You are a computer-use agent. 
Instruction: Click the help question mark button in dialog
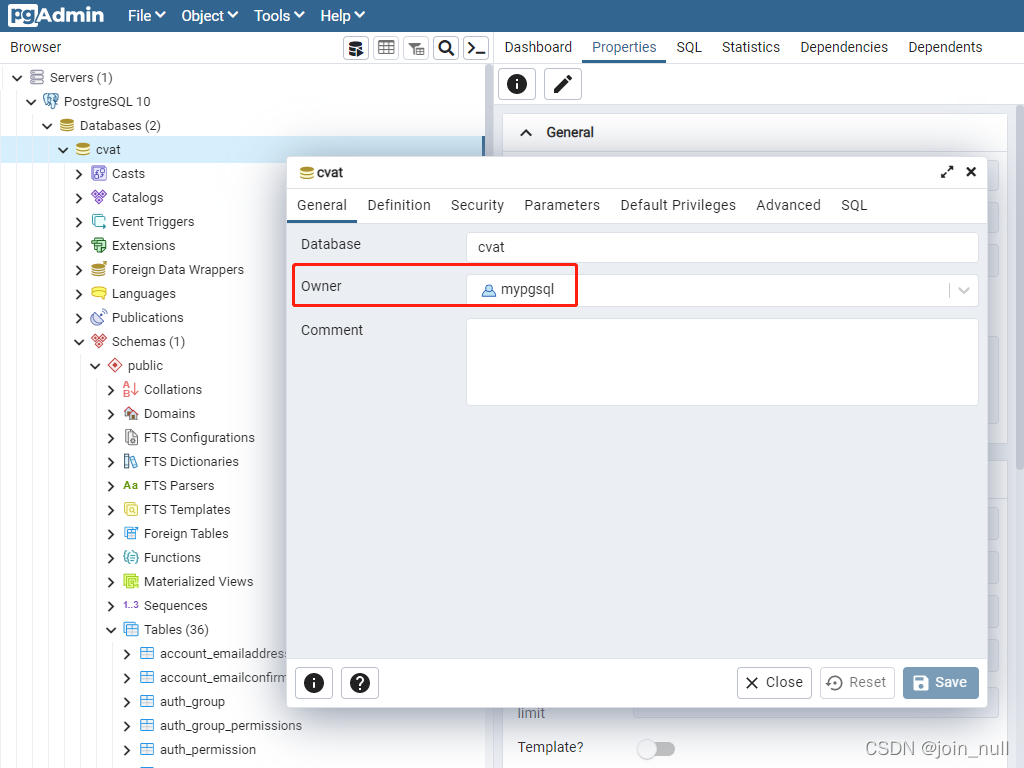coord(360,683)
